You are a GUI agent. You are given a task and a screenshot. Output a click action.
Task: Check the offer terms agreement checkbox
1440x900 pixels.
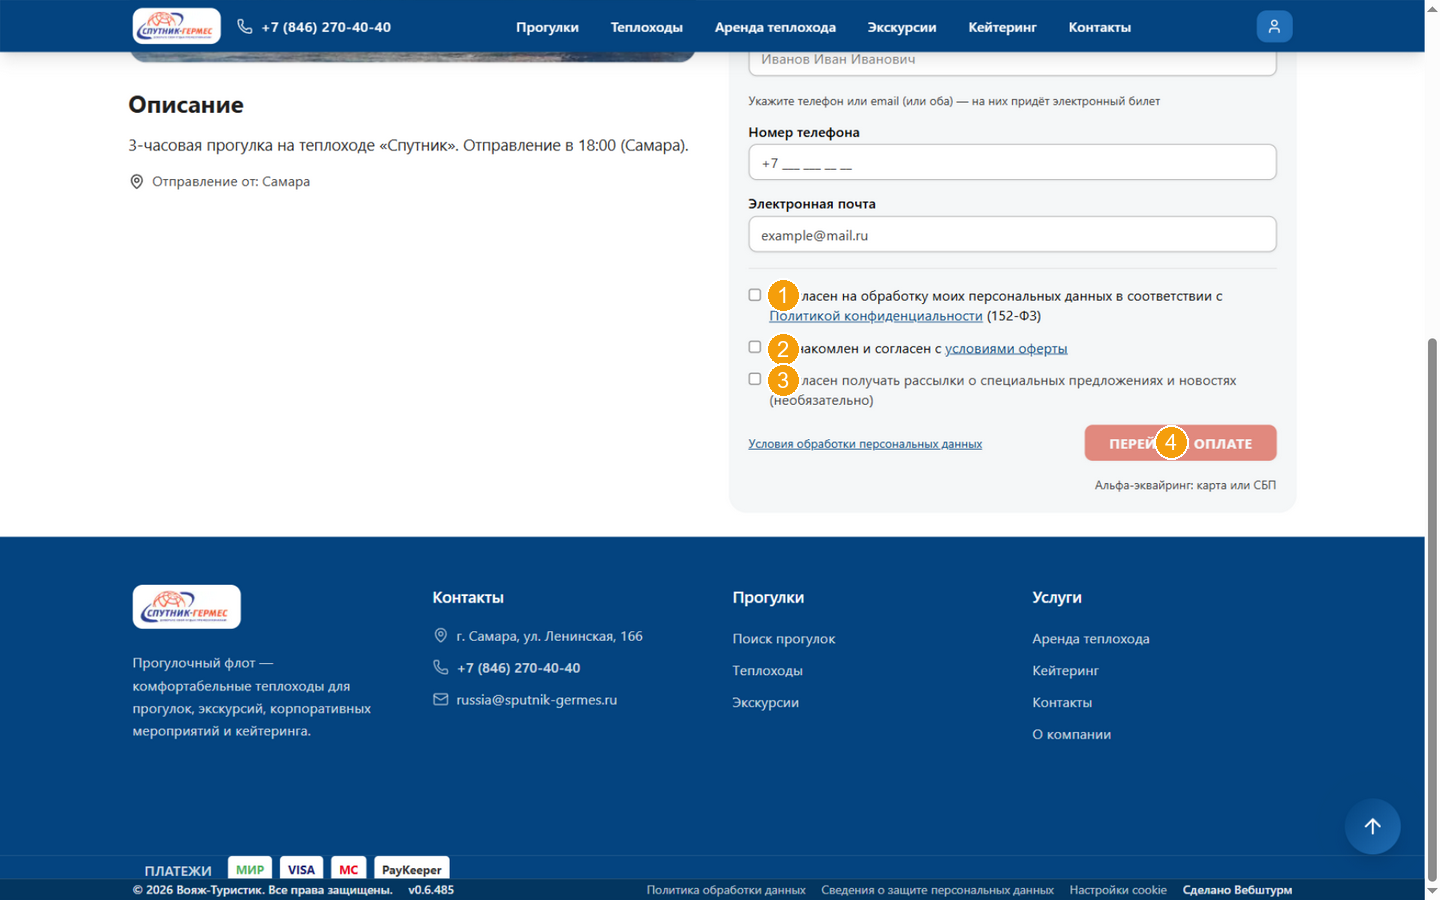(x=755, y=347)
